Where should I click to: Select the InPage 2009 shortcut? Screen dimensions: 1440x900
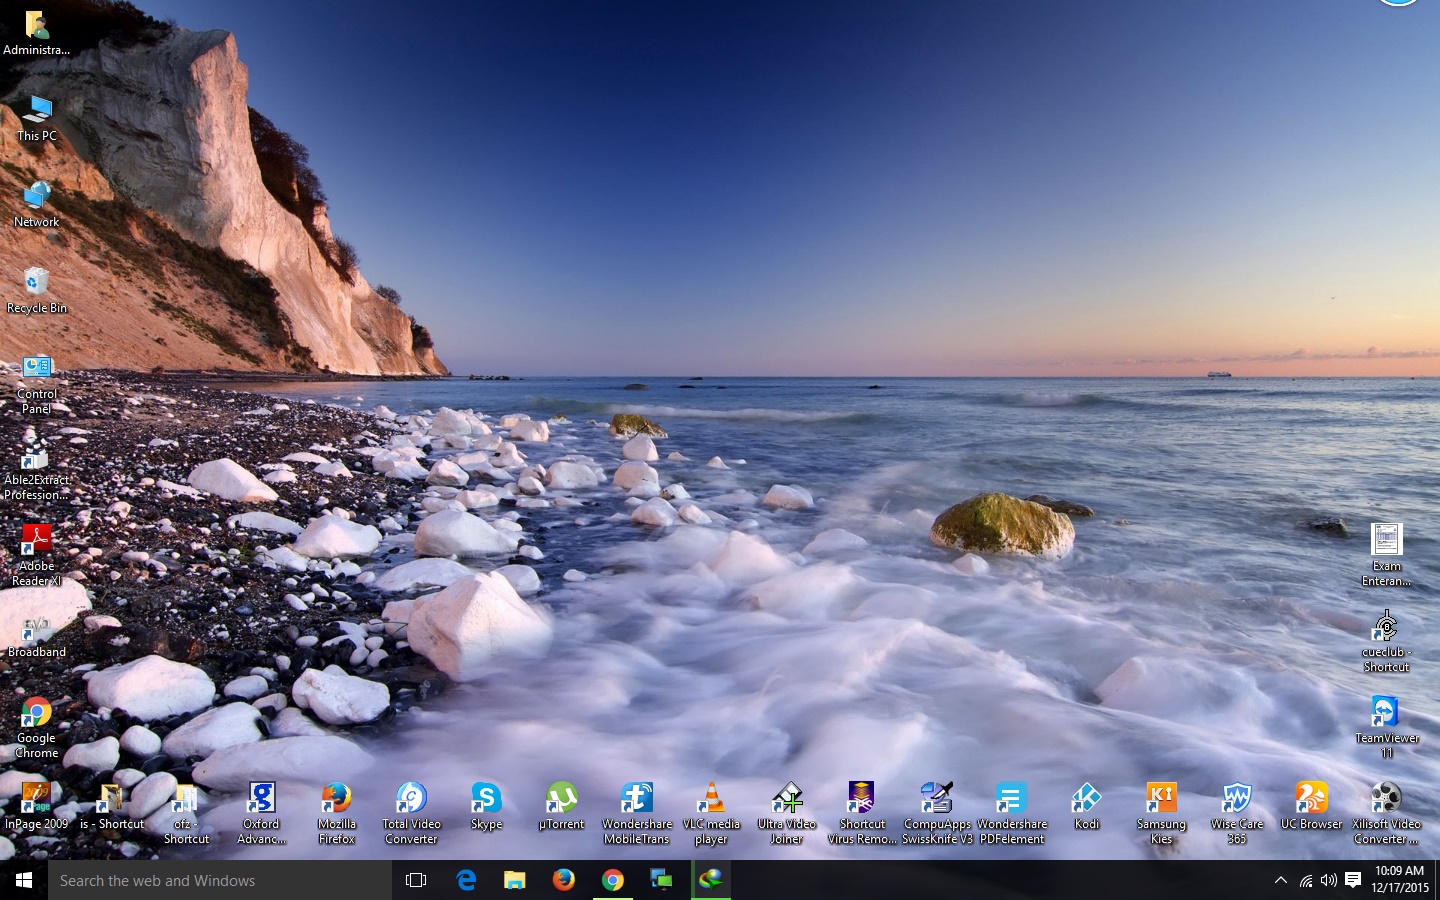pos(36,807)
